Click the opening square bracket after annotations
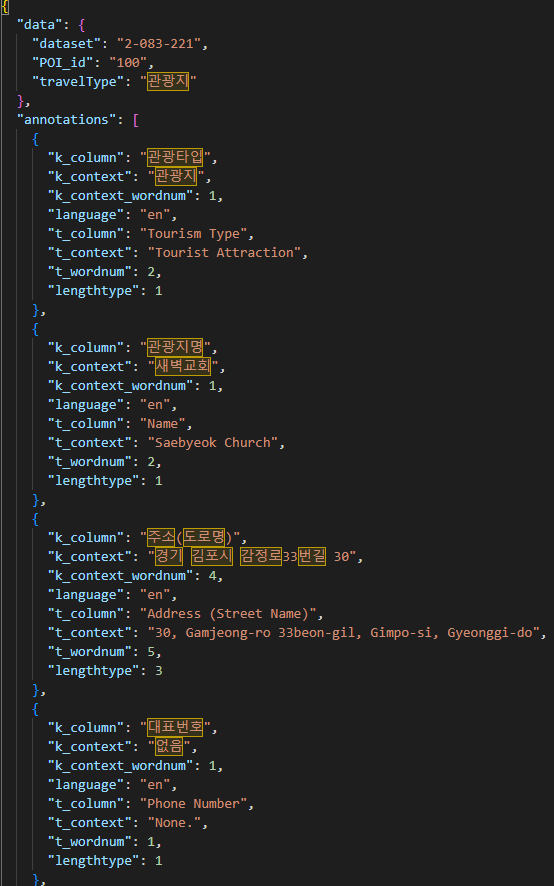 136,119
